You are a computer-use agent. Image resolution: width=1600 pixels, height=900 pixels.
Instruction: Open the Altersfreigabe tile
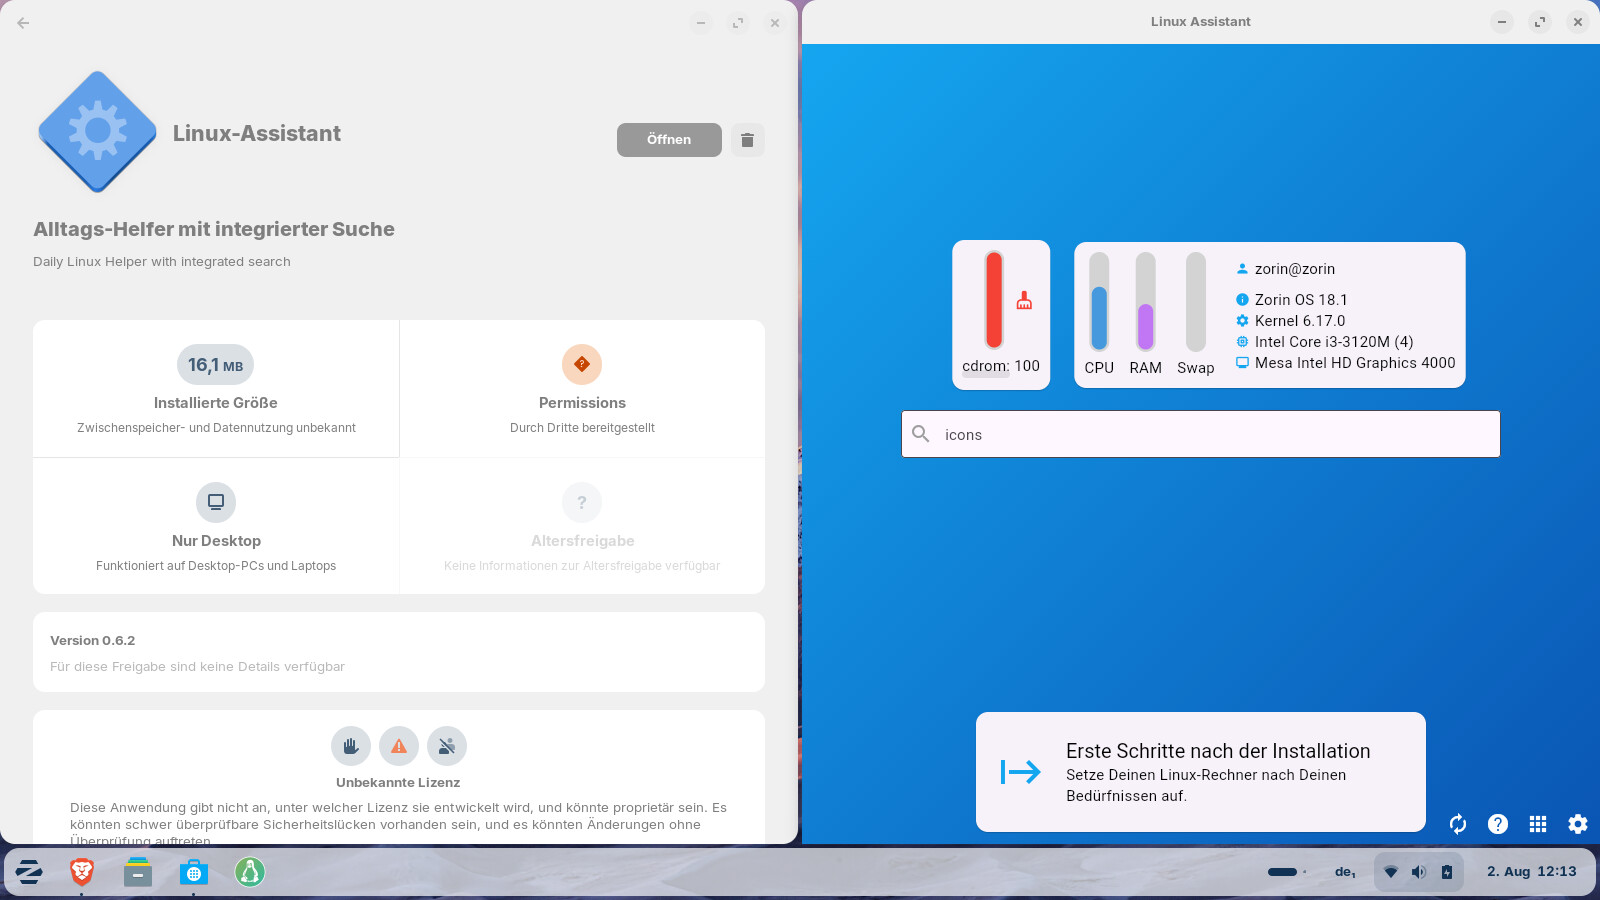tap(582, 526)
